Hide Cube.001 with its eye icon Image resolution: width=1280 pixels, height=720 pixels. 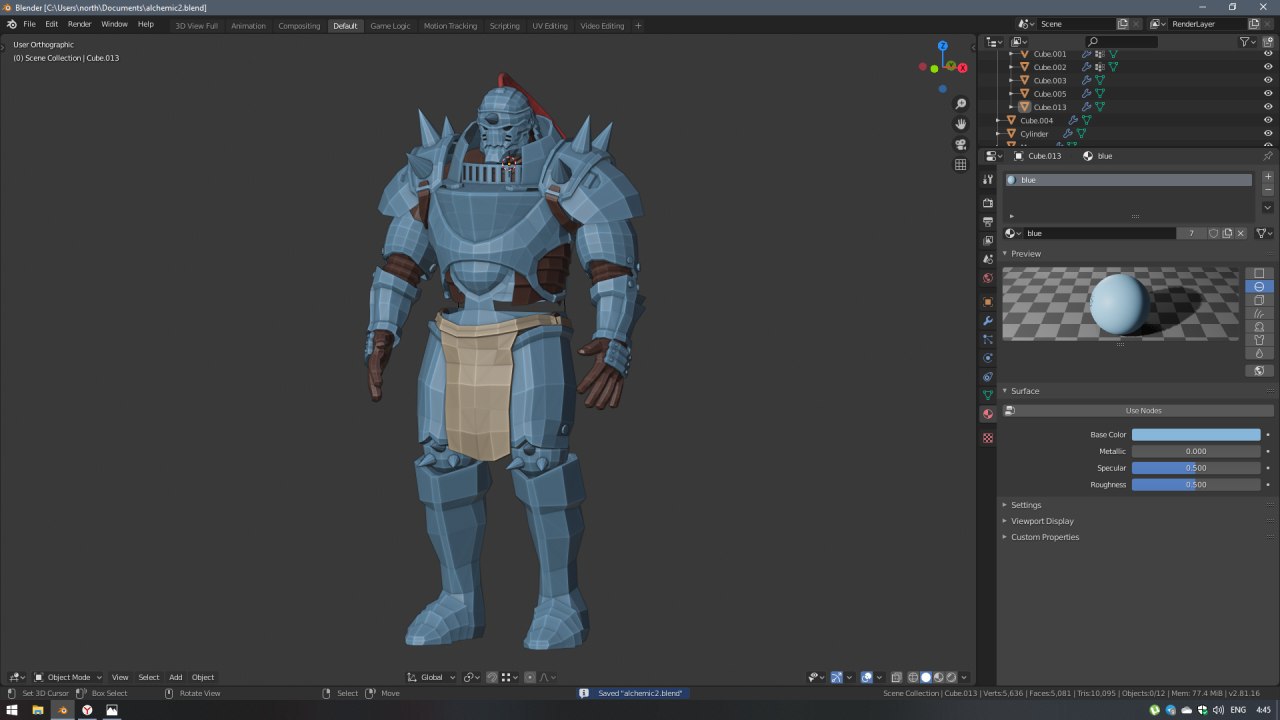[x=1268, y=54]
